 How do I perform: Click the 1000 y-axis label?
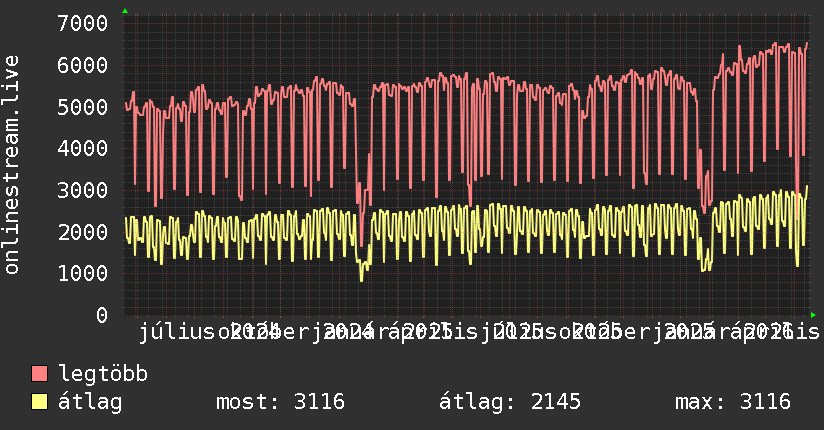[x=83, y=273]
